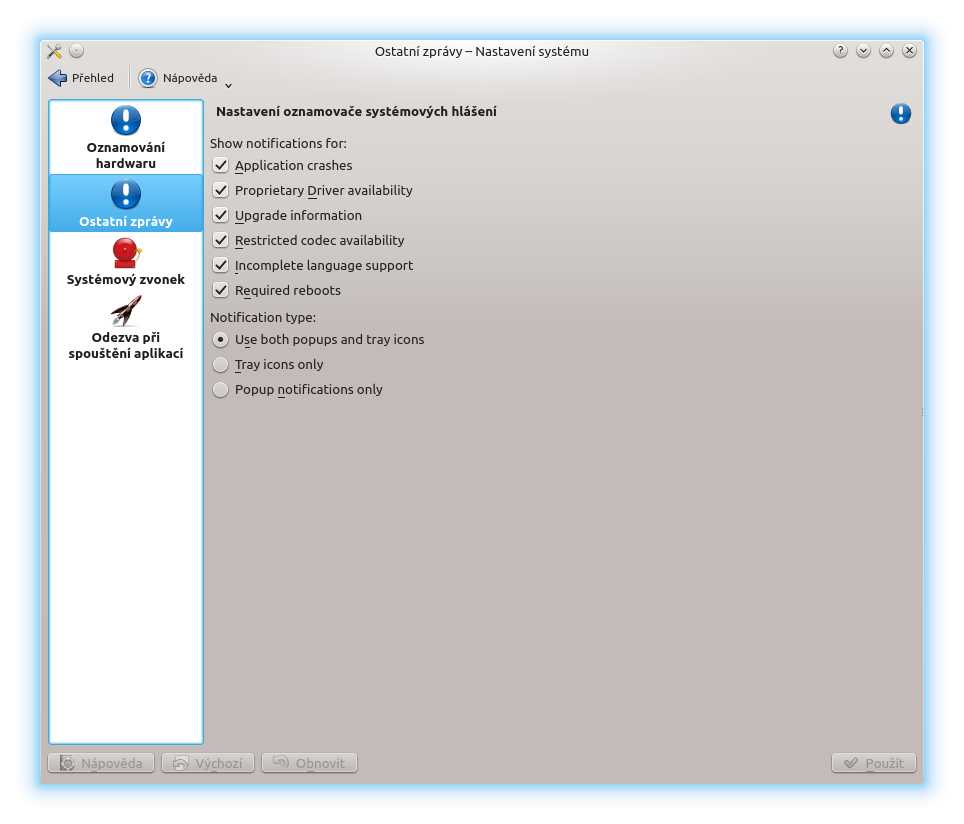Toggle Application crashes checkbox
Viewport: 964px width, 824px height.
point(221,165)
